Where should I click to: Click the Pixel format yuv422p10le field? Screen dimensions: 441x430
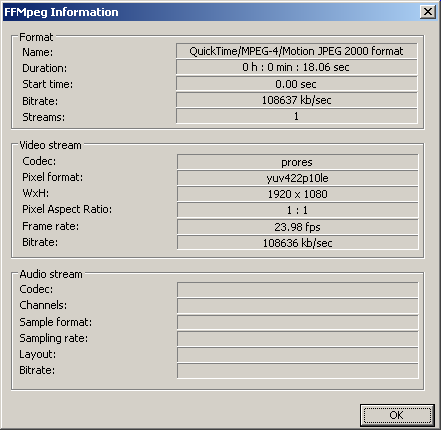point(297,178)
